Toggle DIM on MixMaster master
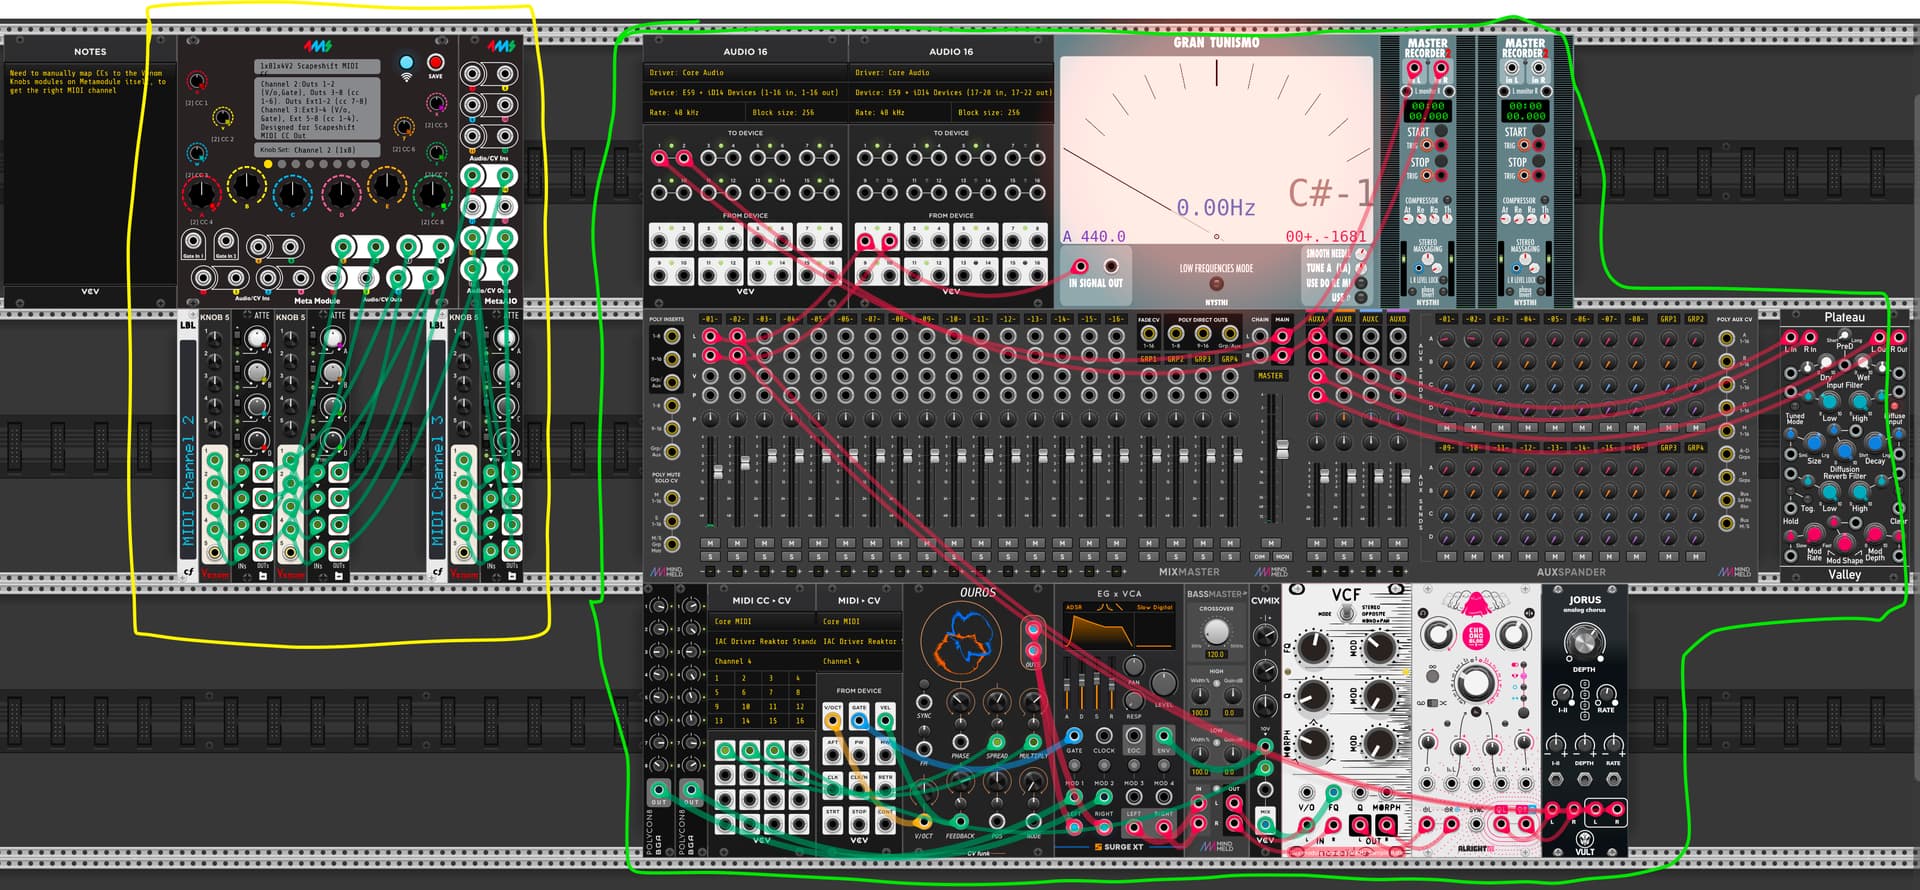Viewport: 1920px width, 890px height. pos(1261,556)
